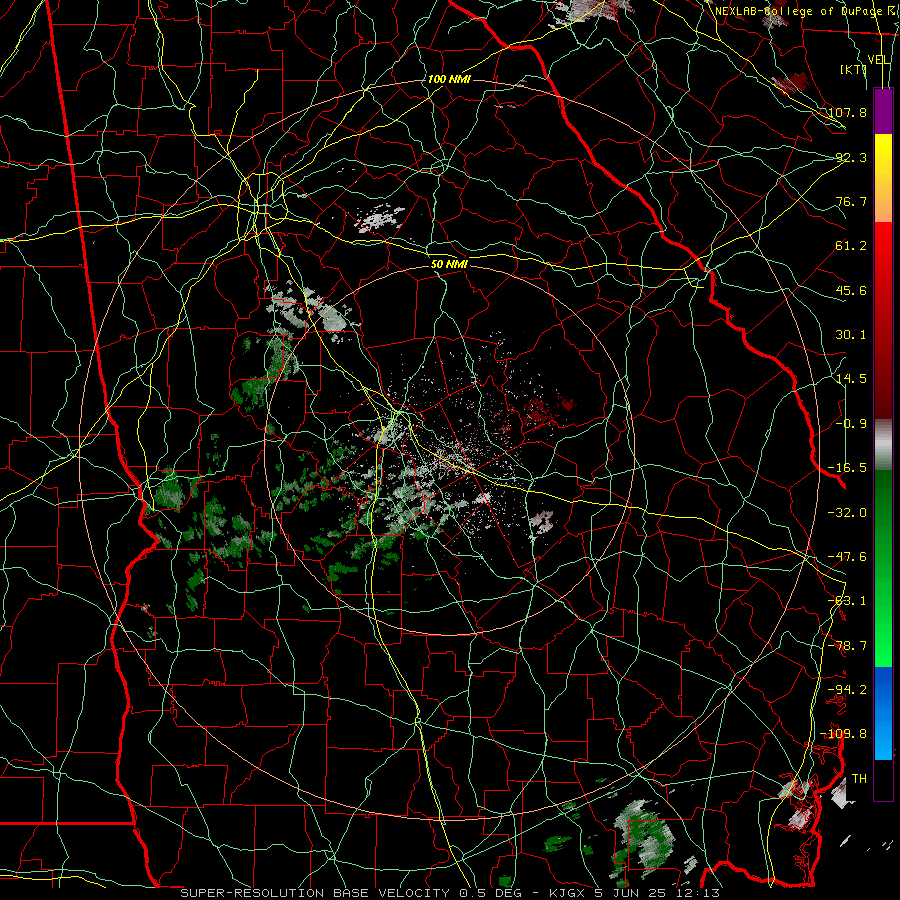Select the -94.2 legend value

[x=847, y=690]
